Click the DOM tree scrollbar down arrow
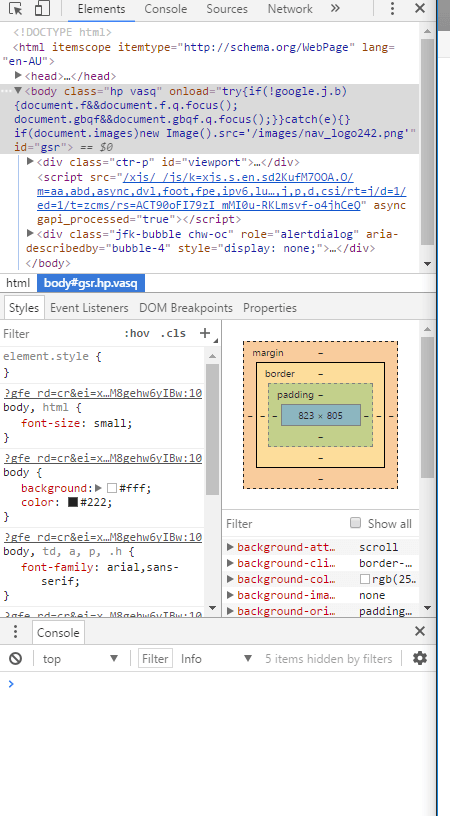The width and height of the screenshot is (450, 816). tap(427, 264)
